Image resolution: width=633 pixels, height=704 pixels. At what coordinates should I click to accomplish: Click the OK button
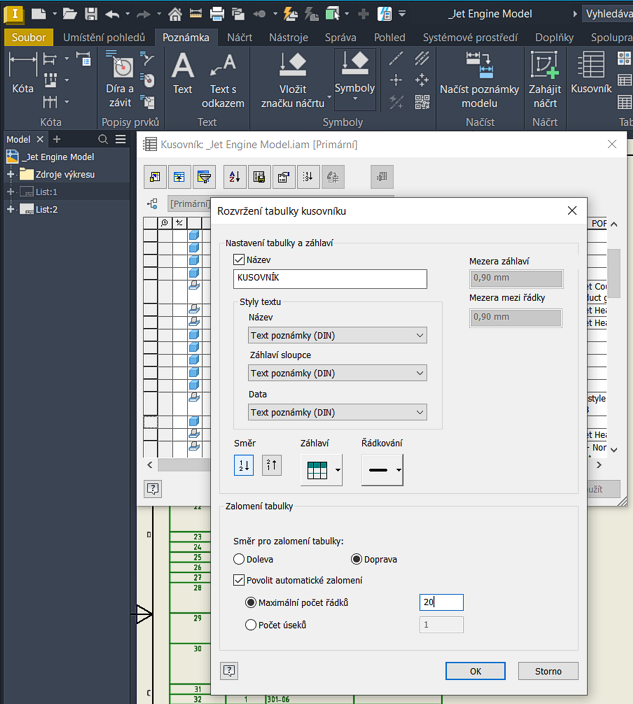pyautogui.click(x=475, y=671)
